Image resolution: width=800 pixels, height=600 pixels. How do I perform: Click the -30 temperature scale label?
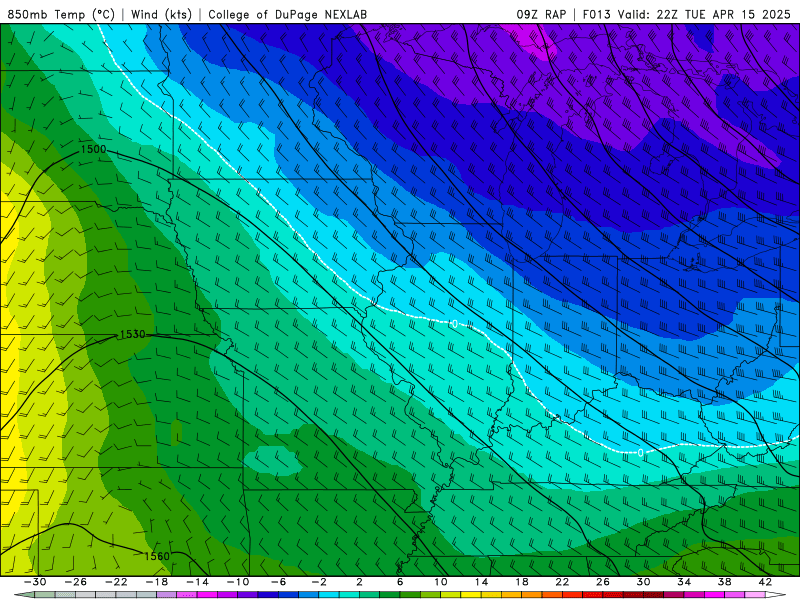pos(35,582)
